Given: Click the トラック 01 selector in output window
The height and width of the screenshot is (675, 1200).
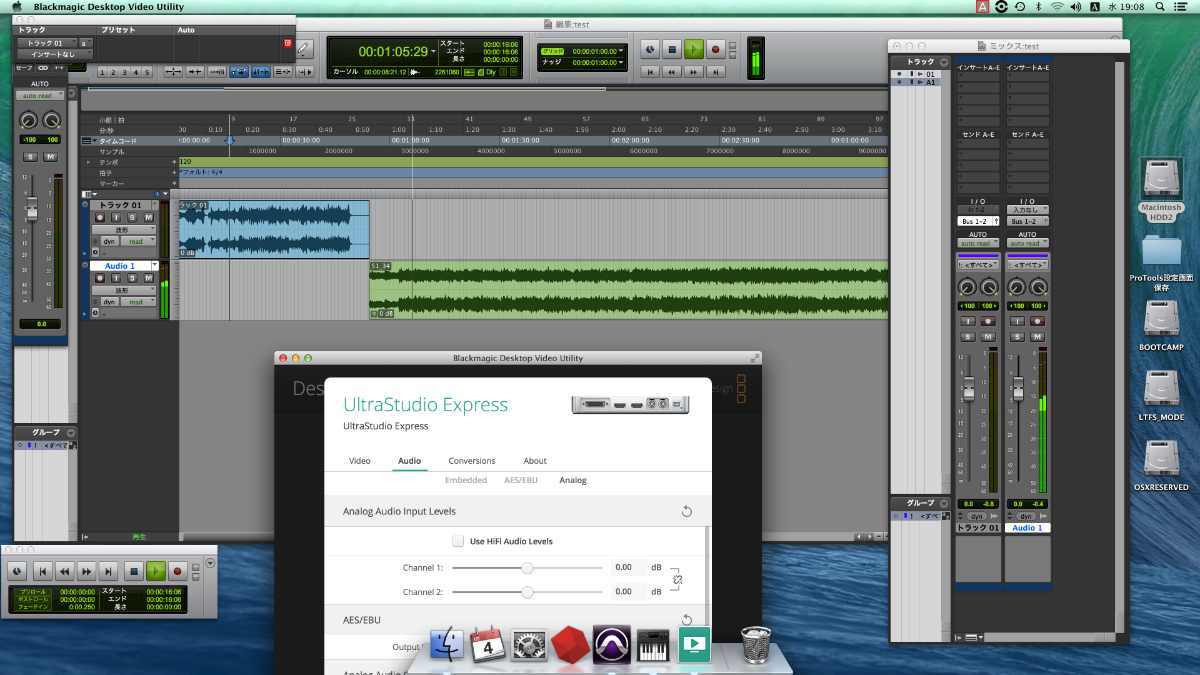Looking at the screenshot, I should click(46, 43).
